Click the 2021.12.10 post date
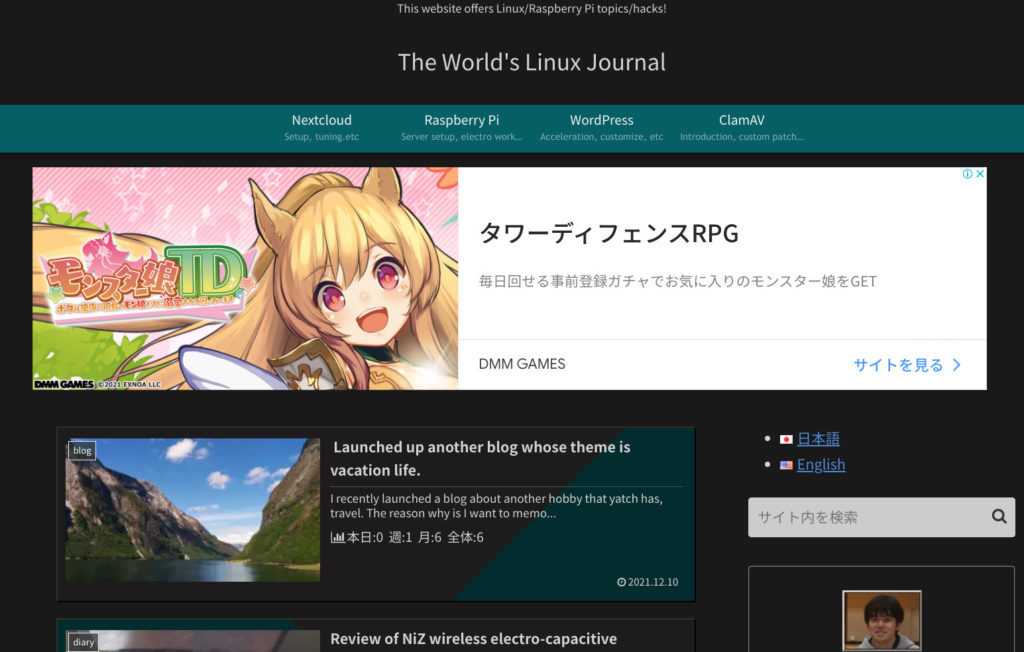This screenshot has height=652, width=1024. click(x=648, y=582)
